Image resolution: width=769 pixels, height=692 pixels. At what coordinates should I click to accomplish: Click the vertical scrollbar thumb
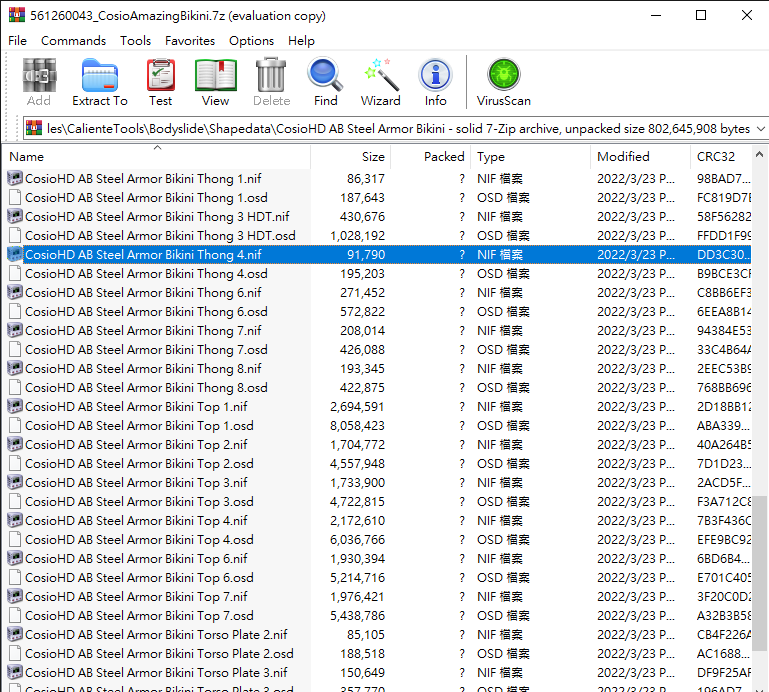pyautogui.click(x=759, y=573)
